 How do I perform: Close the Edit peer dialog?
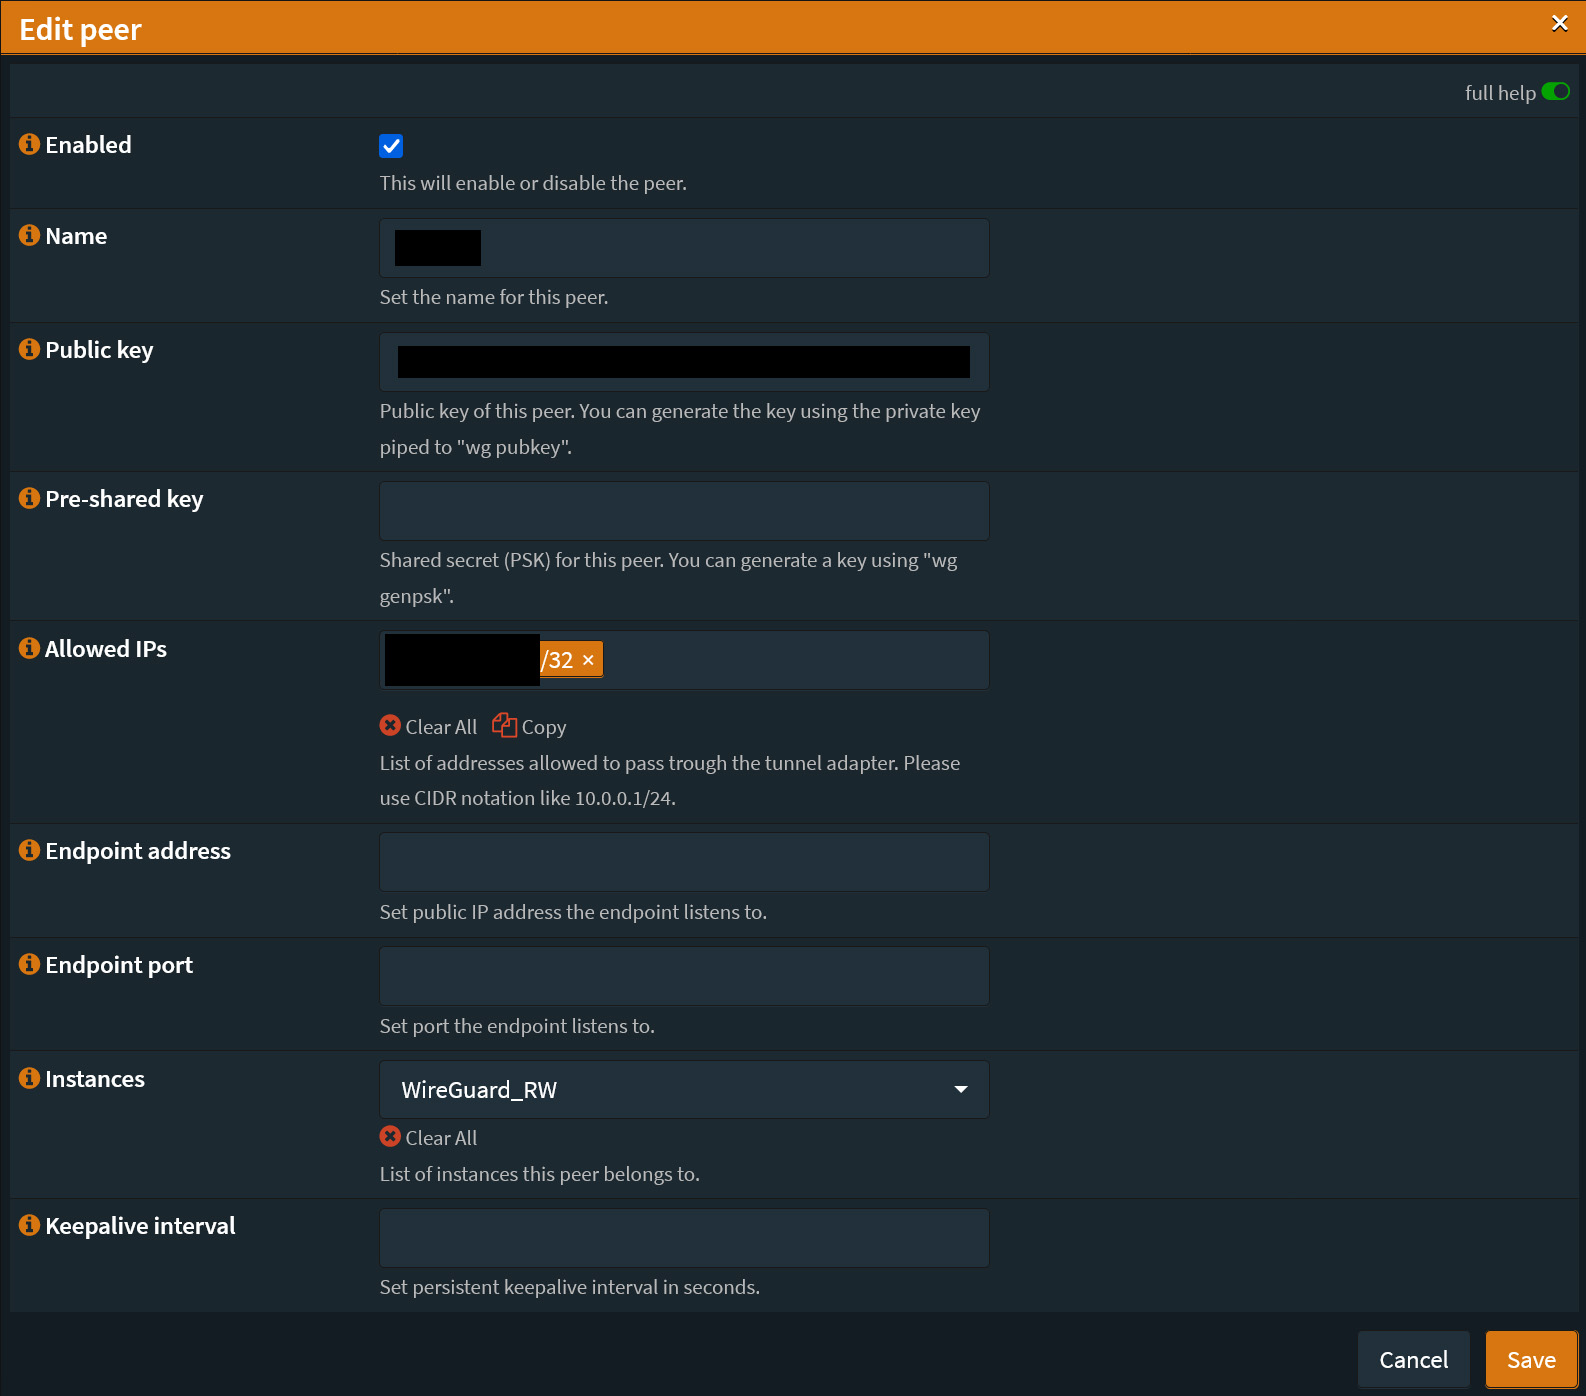point(1559,23)
